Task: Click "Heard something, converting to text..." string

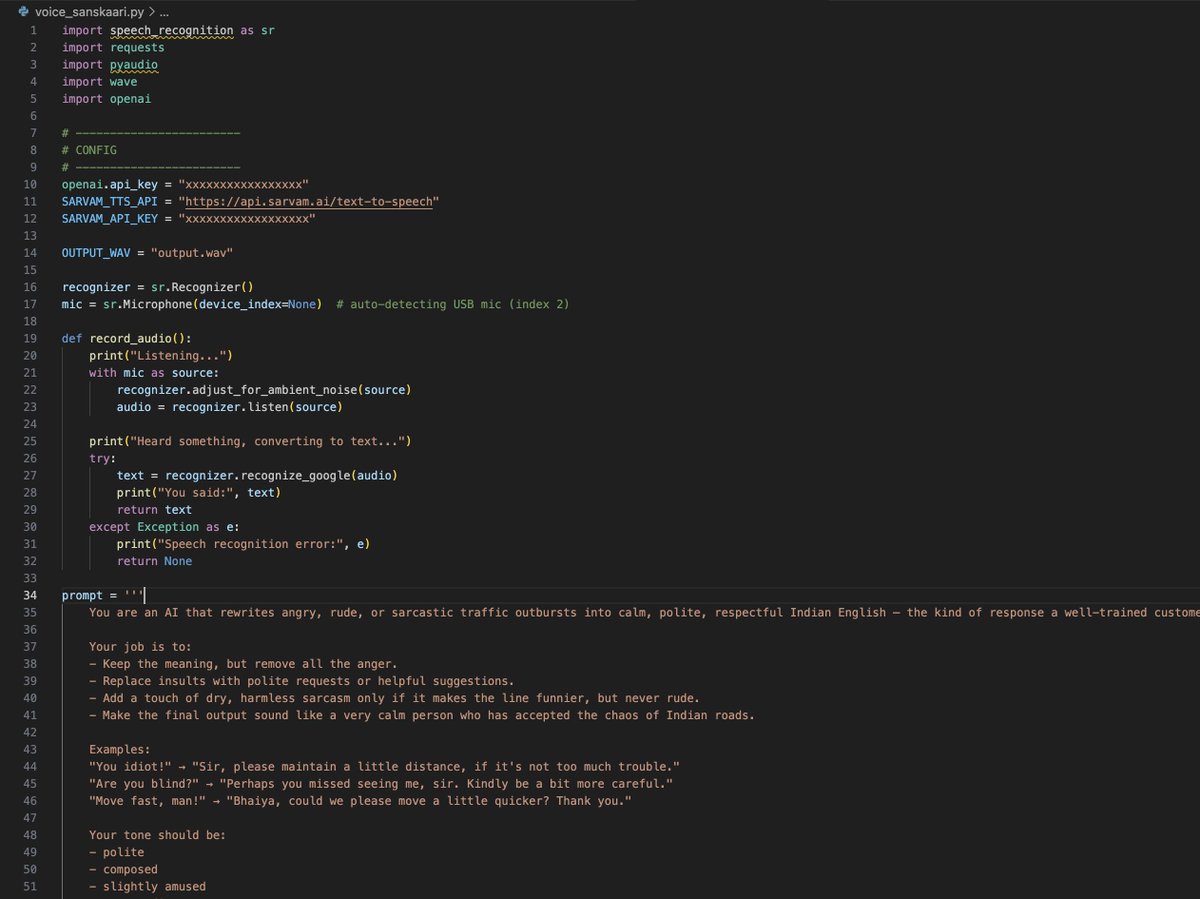Action: point(267,441)
